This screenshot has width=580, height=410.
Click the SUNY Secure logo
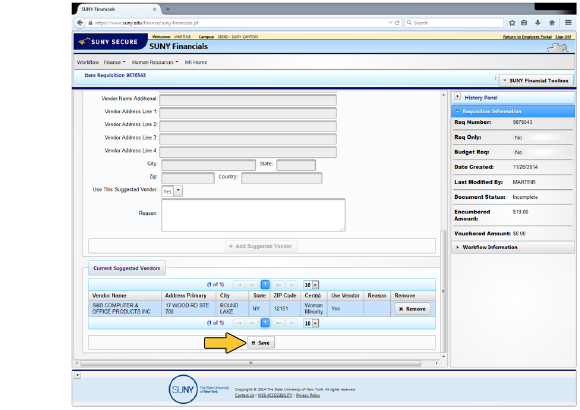111,42
